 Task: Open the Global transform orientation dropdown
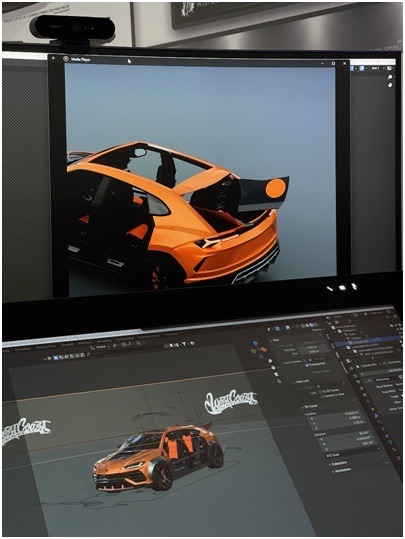[x=100, y=347]
